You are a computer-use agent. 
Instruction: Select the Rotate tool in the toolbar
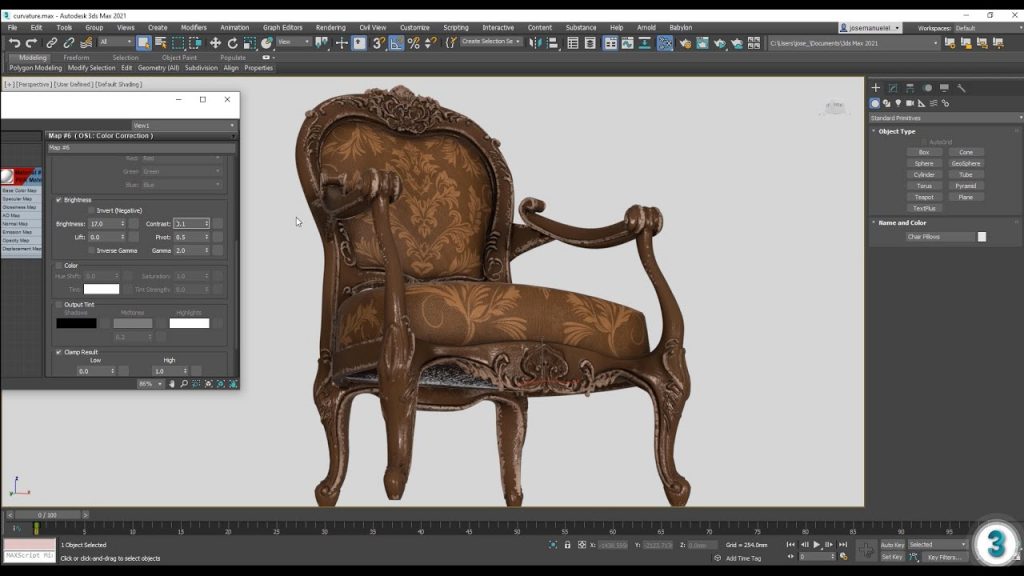point(232,44)
